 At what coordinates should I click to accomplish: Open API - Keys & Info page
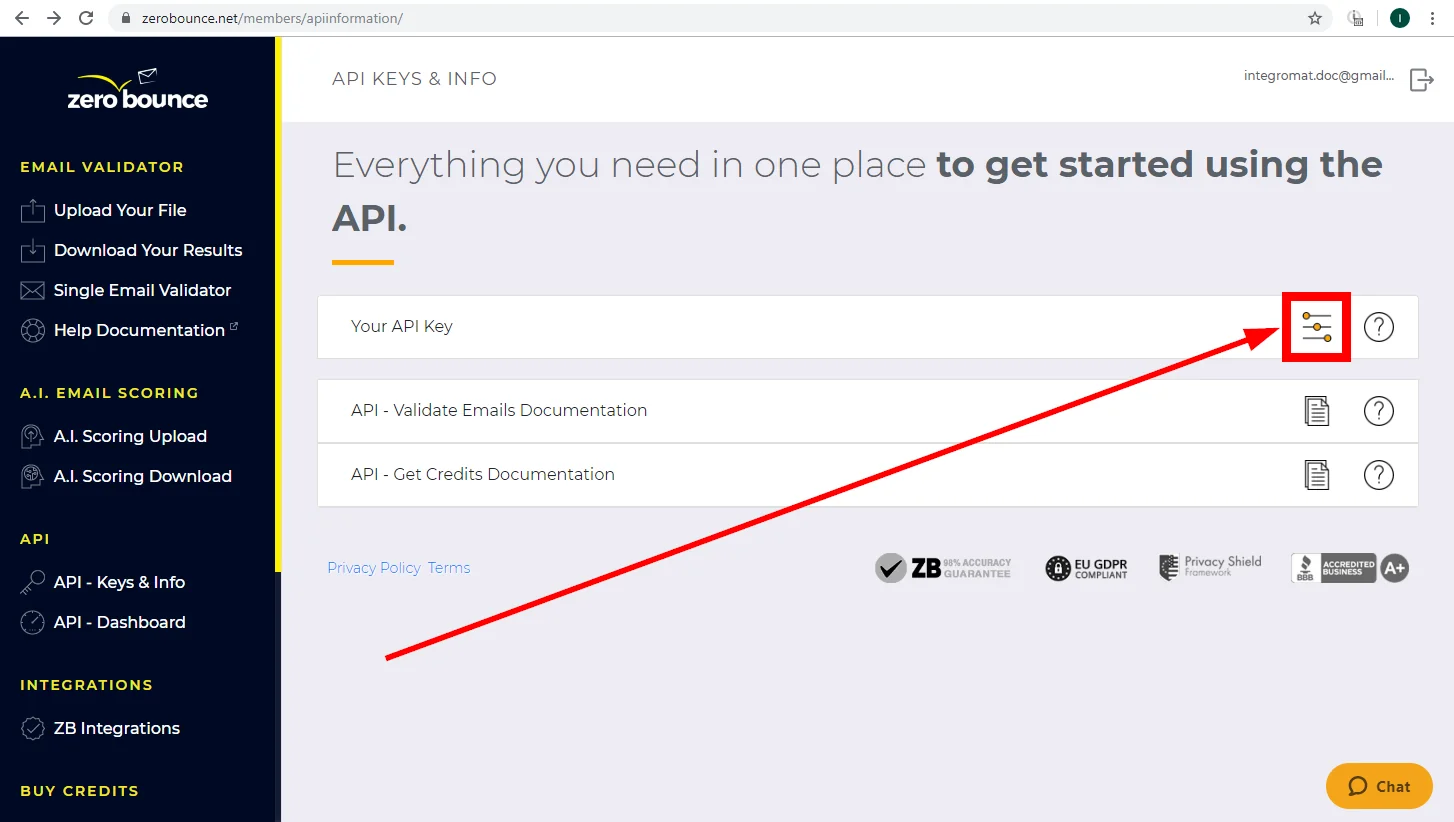coord(119,582)
